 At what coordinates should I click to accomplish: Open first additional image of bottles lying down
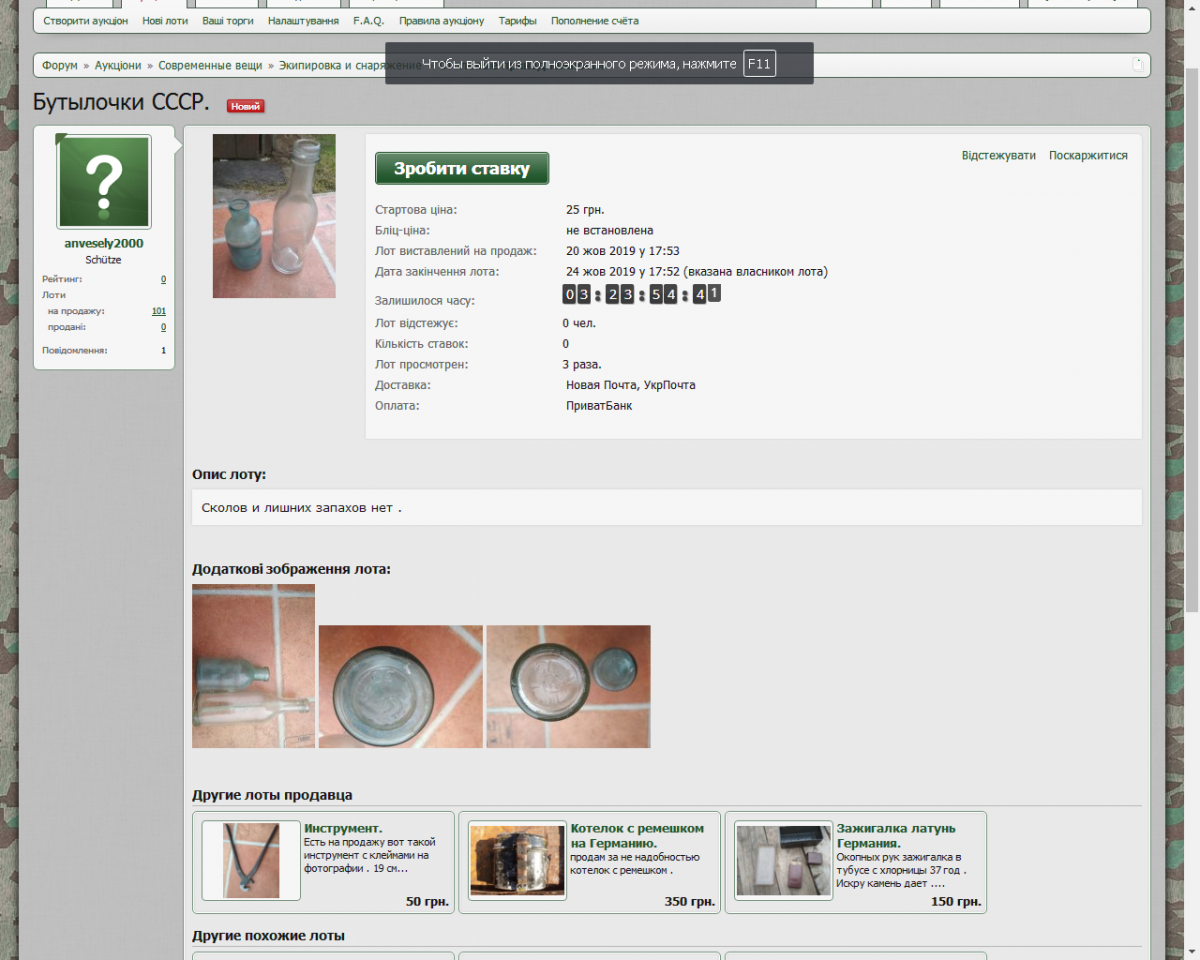click(x=253, y=666)
